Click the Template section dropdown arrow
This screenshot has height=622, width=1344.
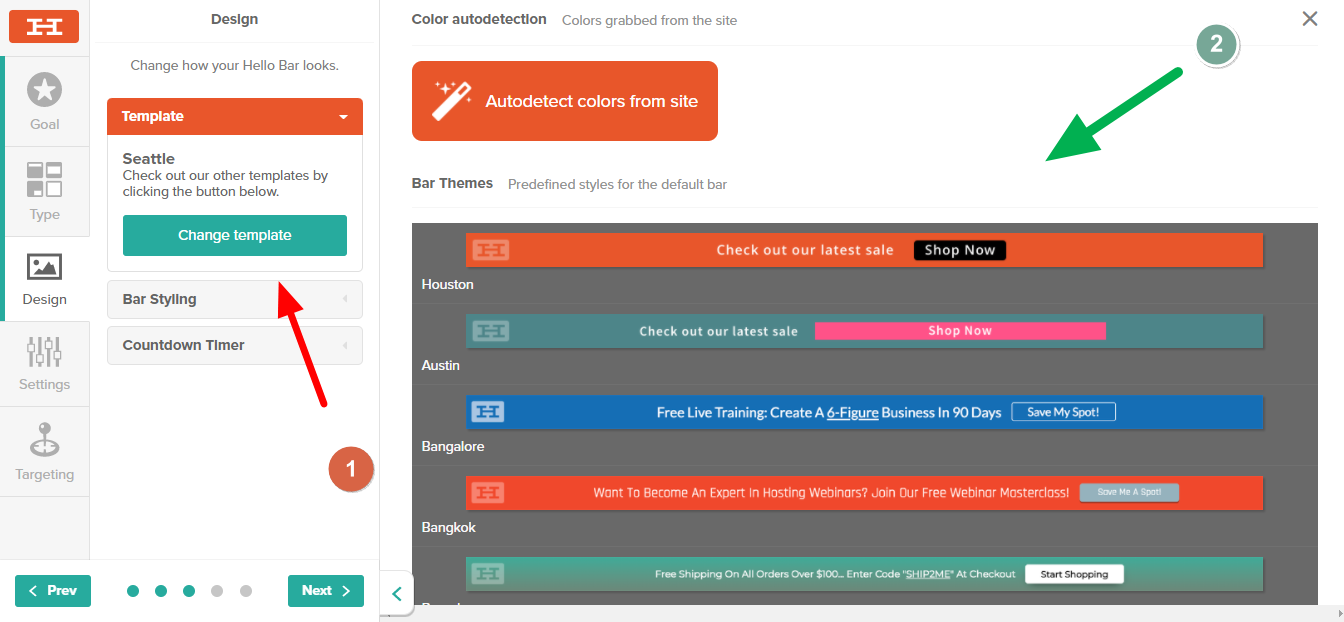click(343, 117)
